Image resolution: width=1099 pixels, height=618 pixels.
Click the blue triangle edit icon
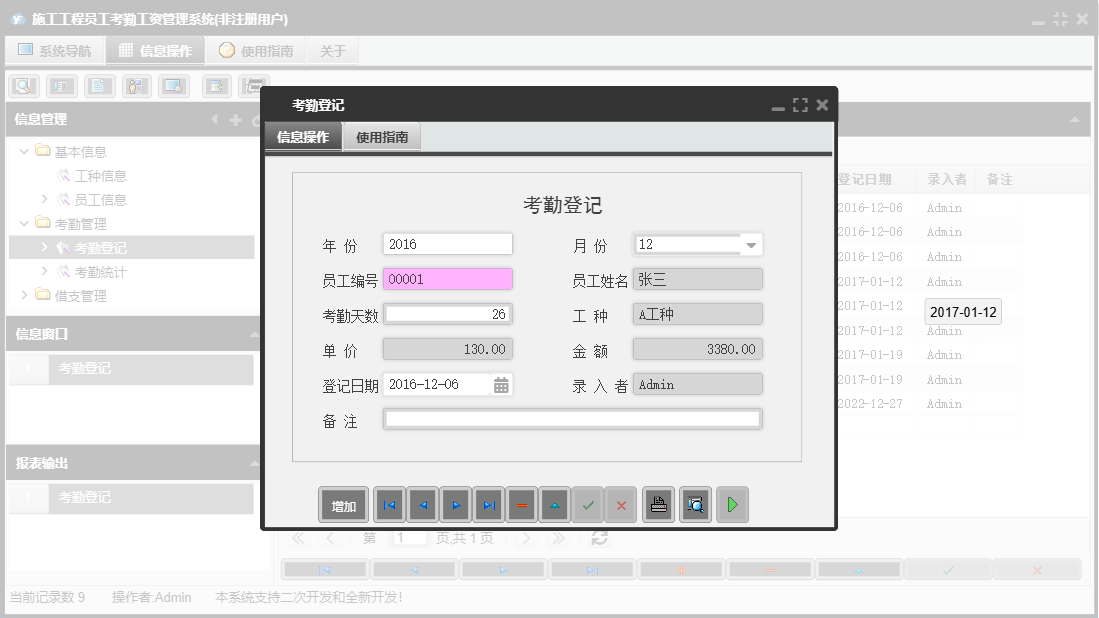555,504
